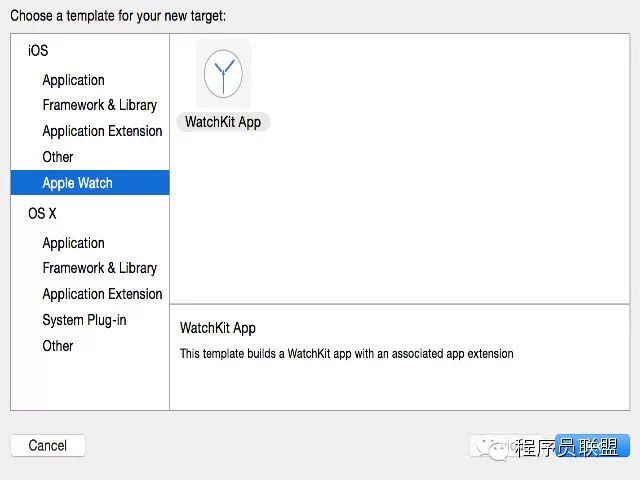This screenshot has height=480, width=640.
Task: Select the Apple Watch category
Action: 90,182
